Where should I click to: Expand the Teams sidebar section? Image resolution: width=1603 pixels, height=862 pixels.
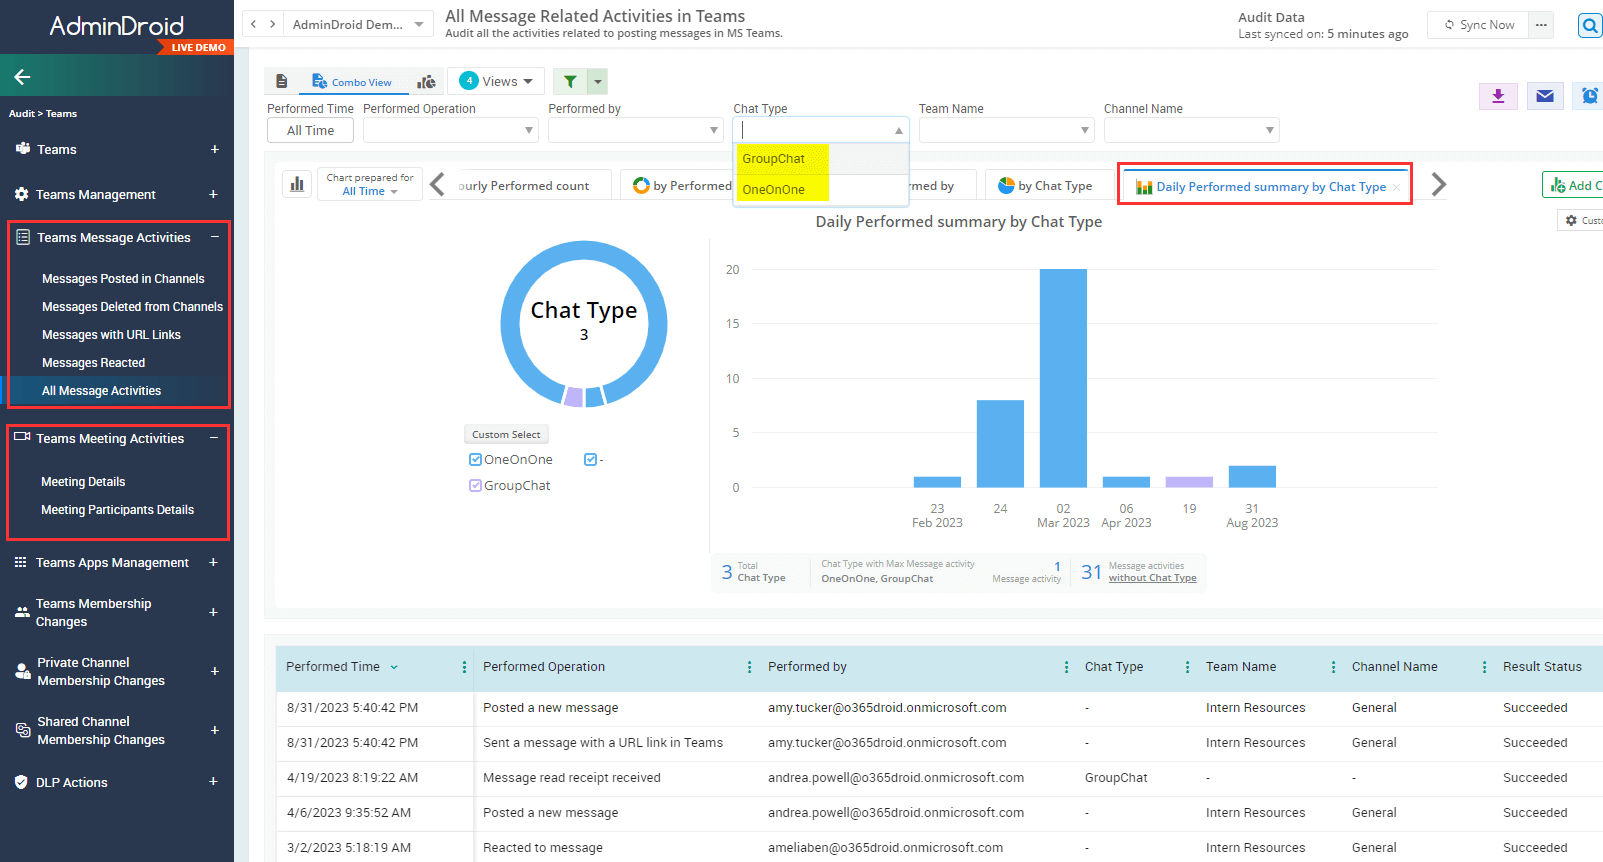tap(214, 149)
